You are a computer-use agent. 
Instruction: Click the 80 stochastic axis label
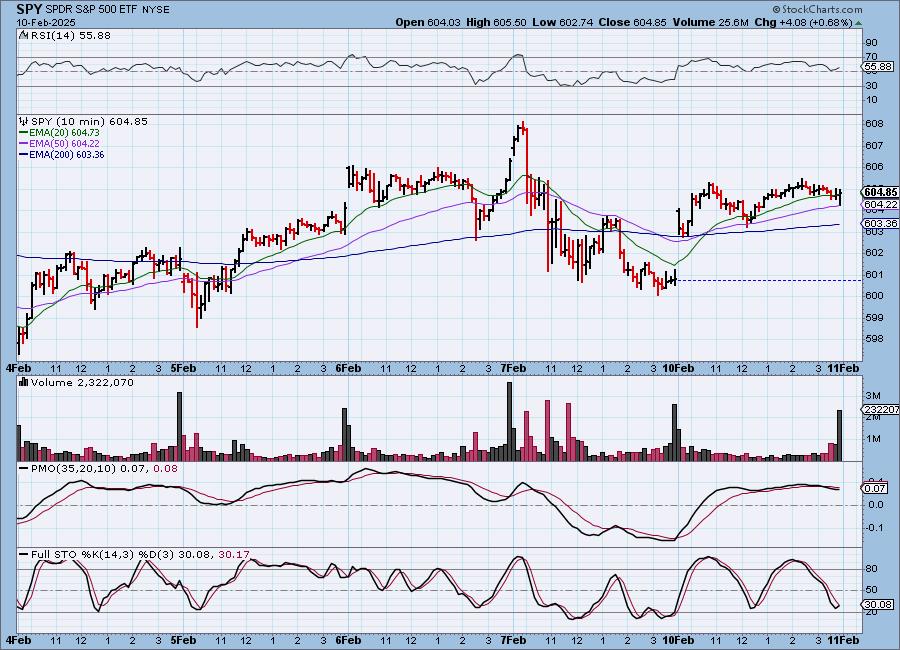point(871,568)
